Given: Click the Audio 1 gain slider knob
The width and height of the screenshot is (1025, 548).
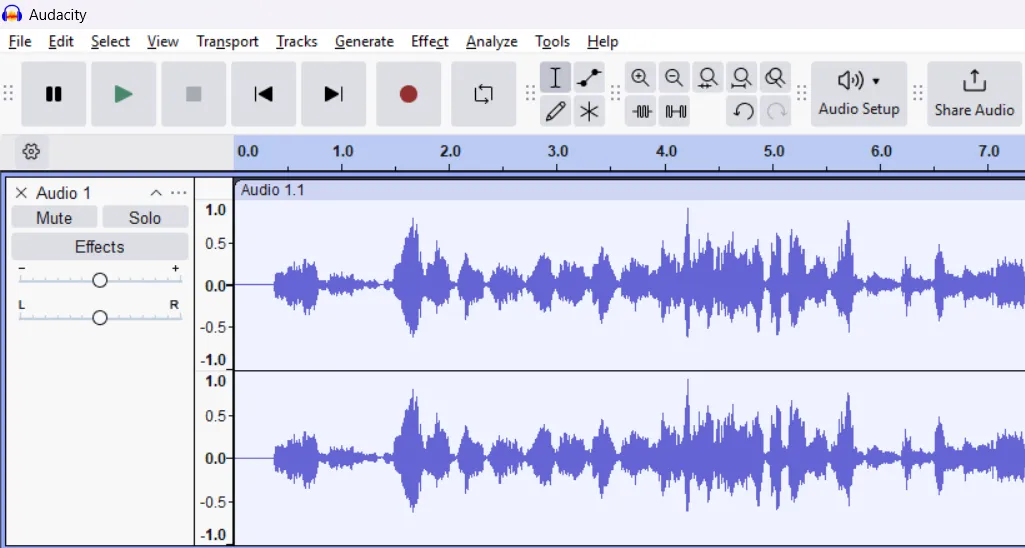Looking at the screenshot, I should coord(99,281).
